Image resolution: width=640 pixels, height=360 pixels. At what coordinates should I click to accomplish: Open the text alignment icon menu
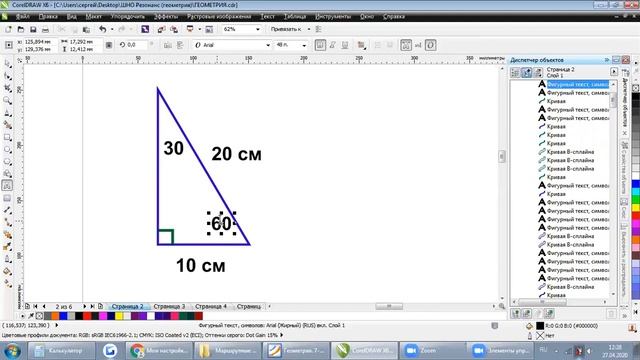coord(362,45)
